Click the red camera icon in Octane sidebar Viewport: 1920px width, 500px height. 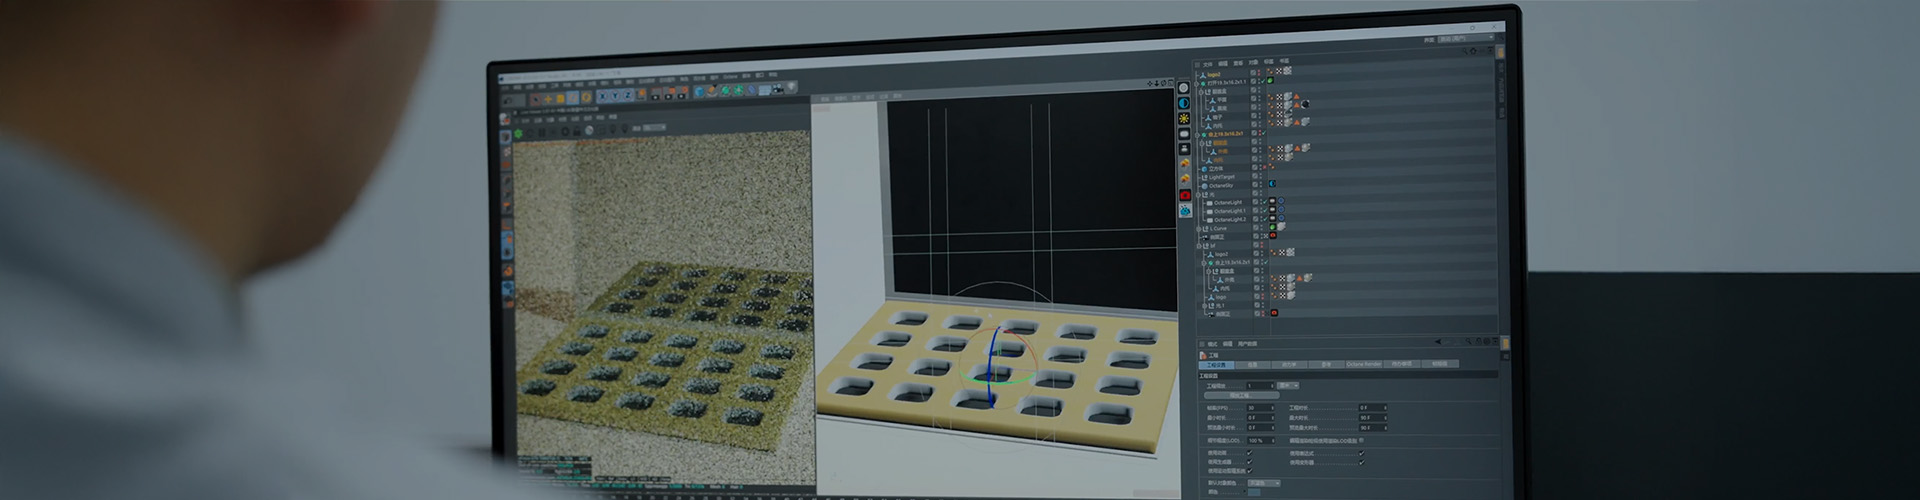tap(1185, 195)
